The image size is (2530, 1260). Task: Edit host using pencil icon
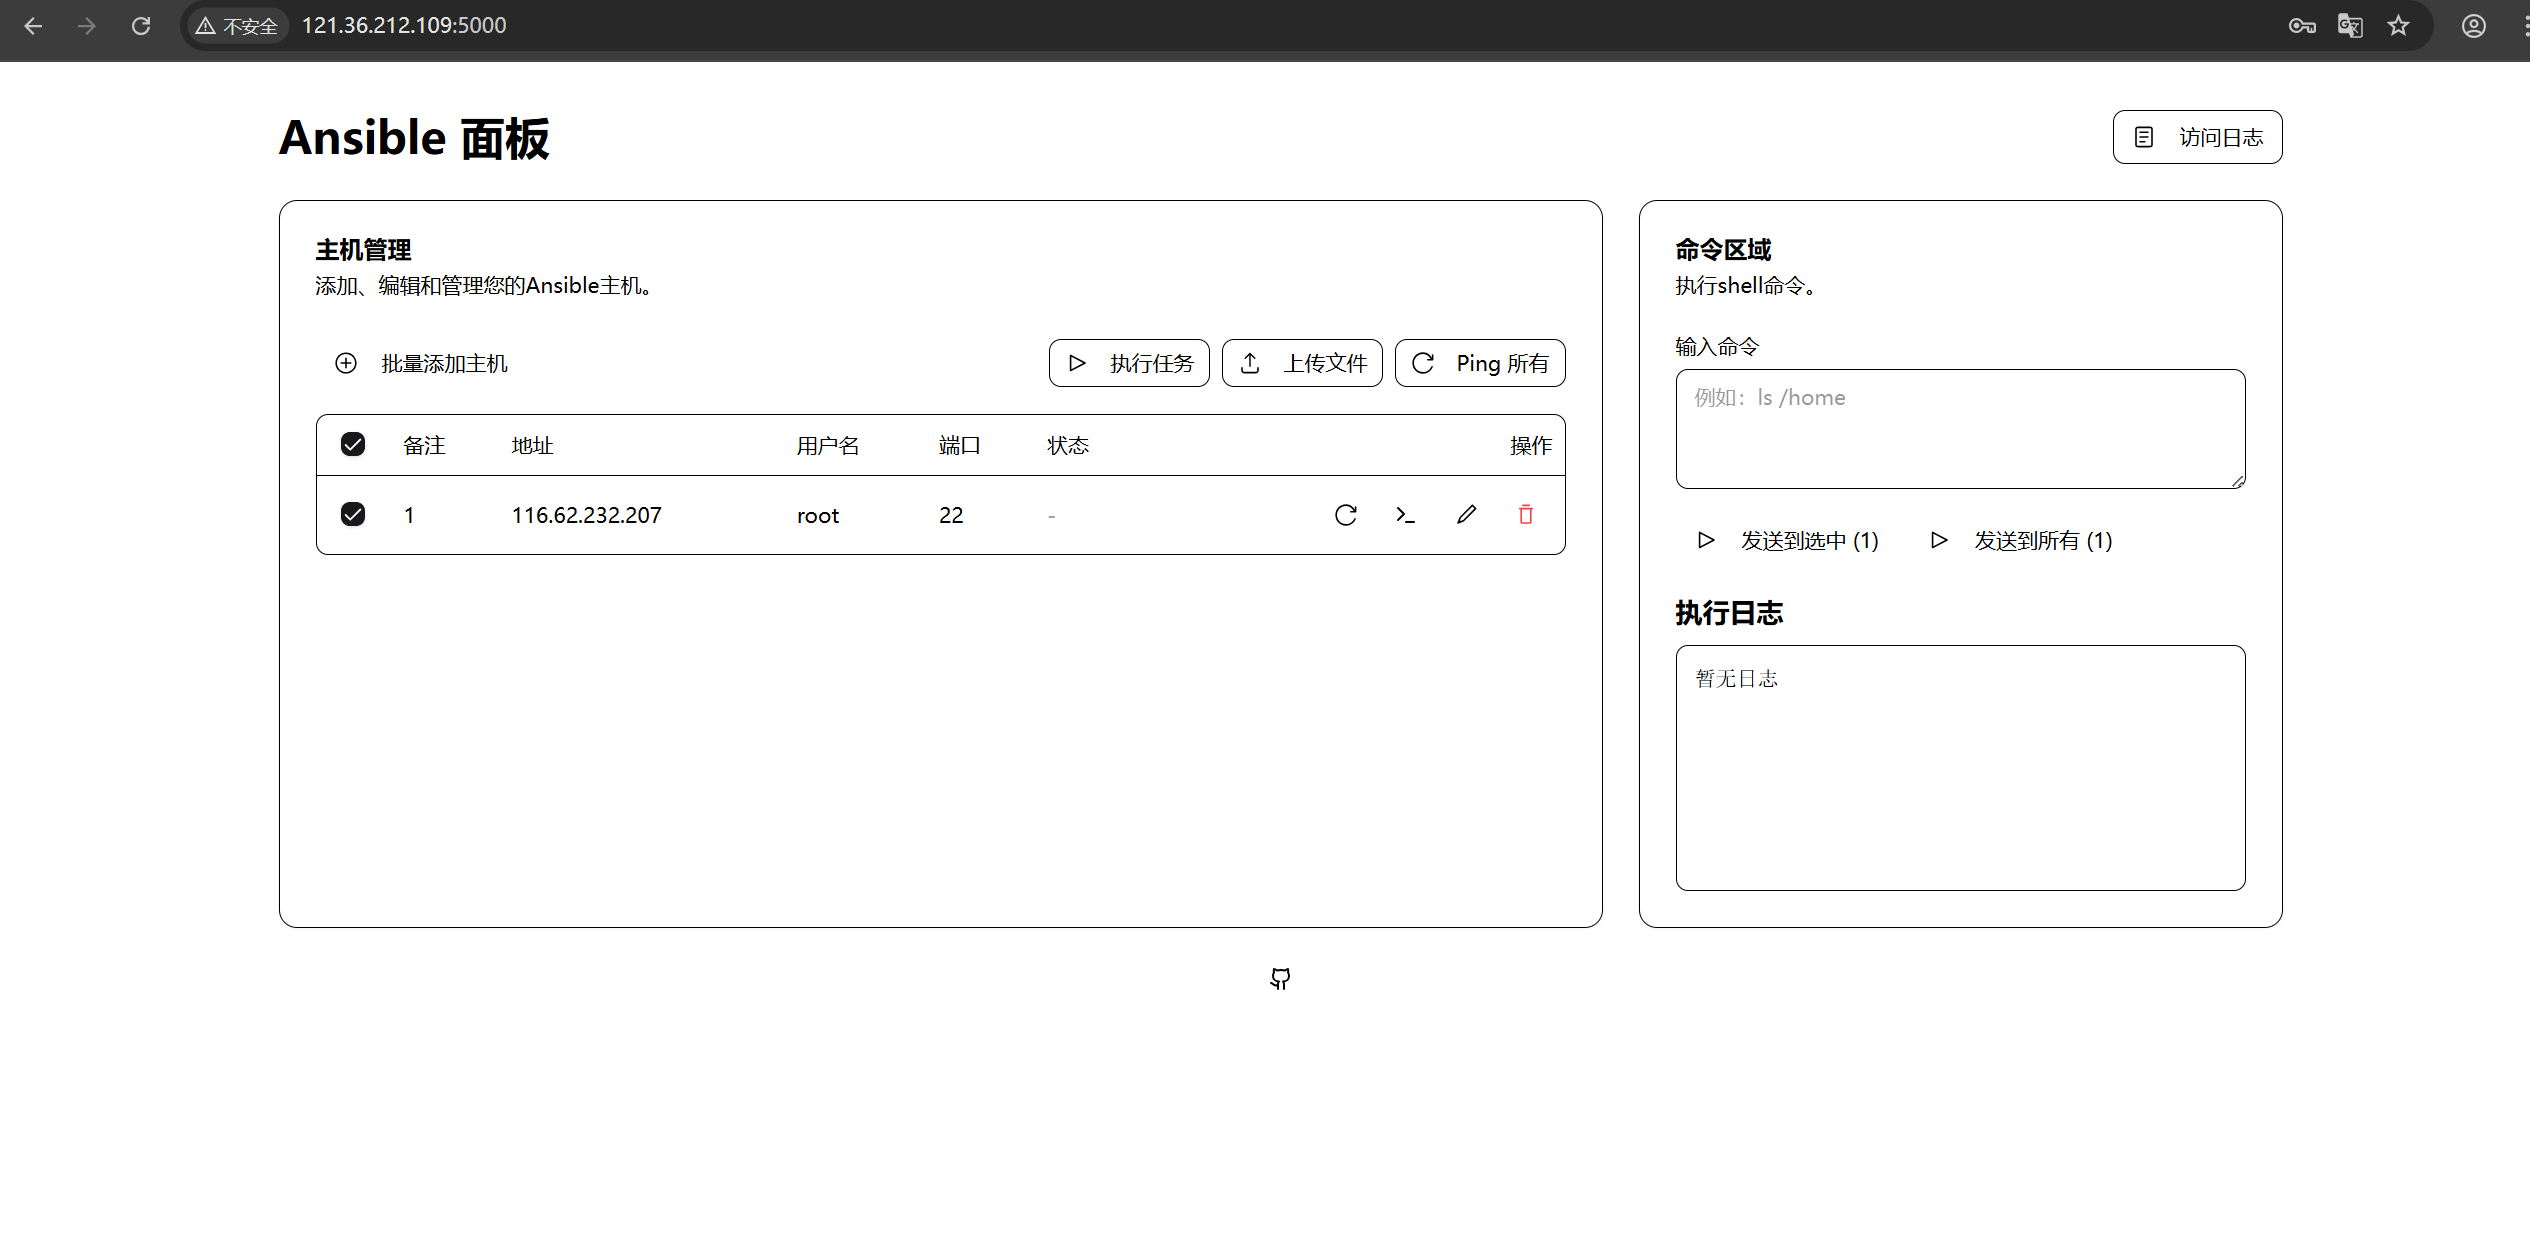[1466, 515]
